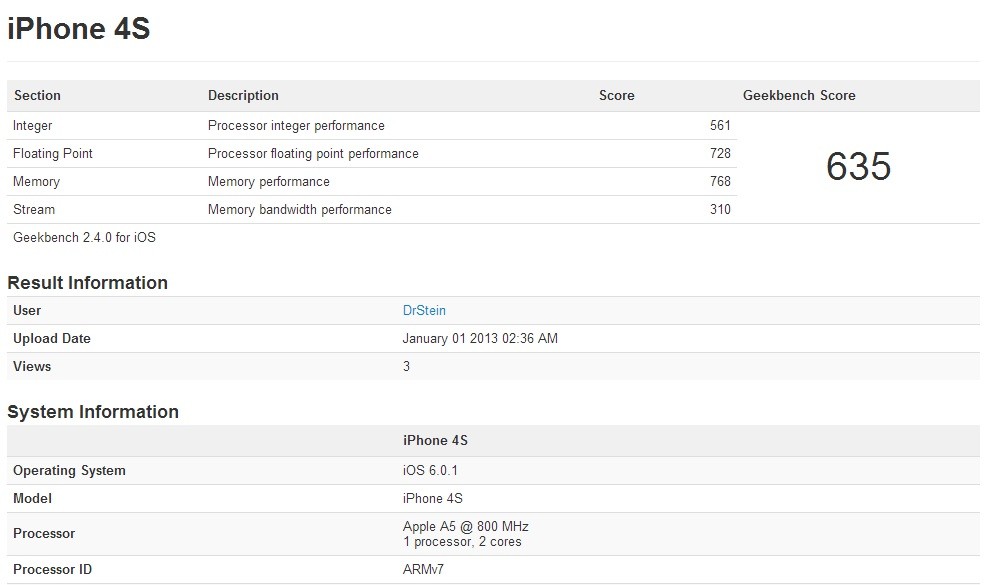Viewport: 993px width, 585px height.
Task: Click the Result Information heading
Action: tap(87, 283)
